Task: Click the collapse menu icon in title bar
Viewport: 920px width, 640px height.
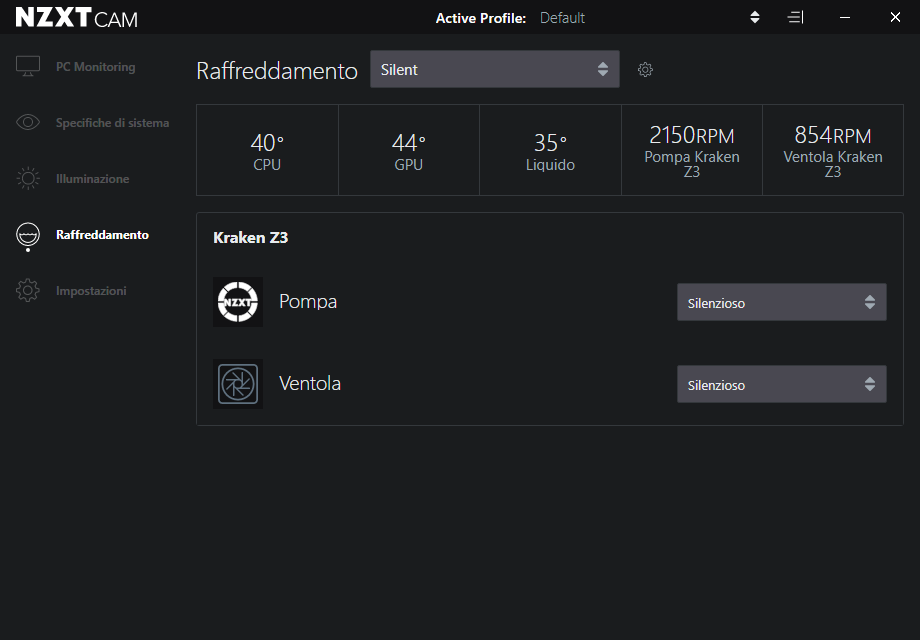Action: 795,18
